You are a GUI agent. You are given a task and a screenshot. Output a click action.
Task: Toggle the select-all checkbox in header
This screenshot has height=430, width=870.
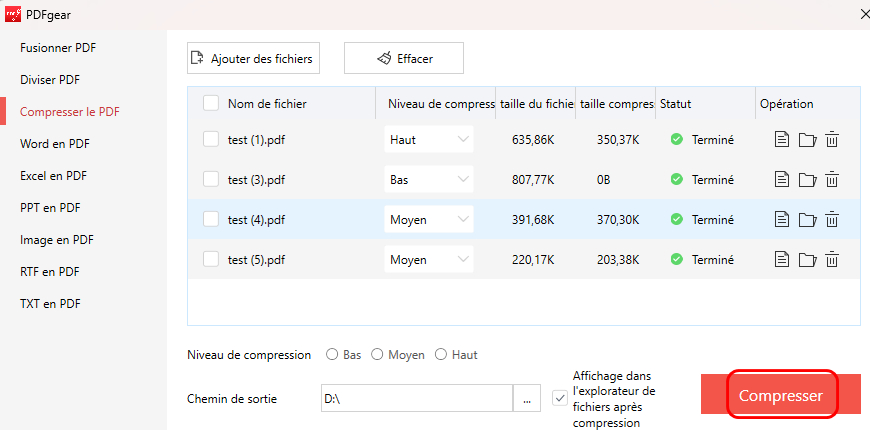pyautogui.click(x=211, y=103)
